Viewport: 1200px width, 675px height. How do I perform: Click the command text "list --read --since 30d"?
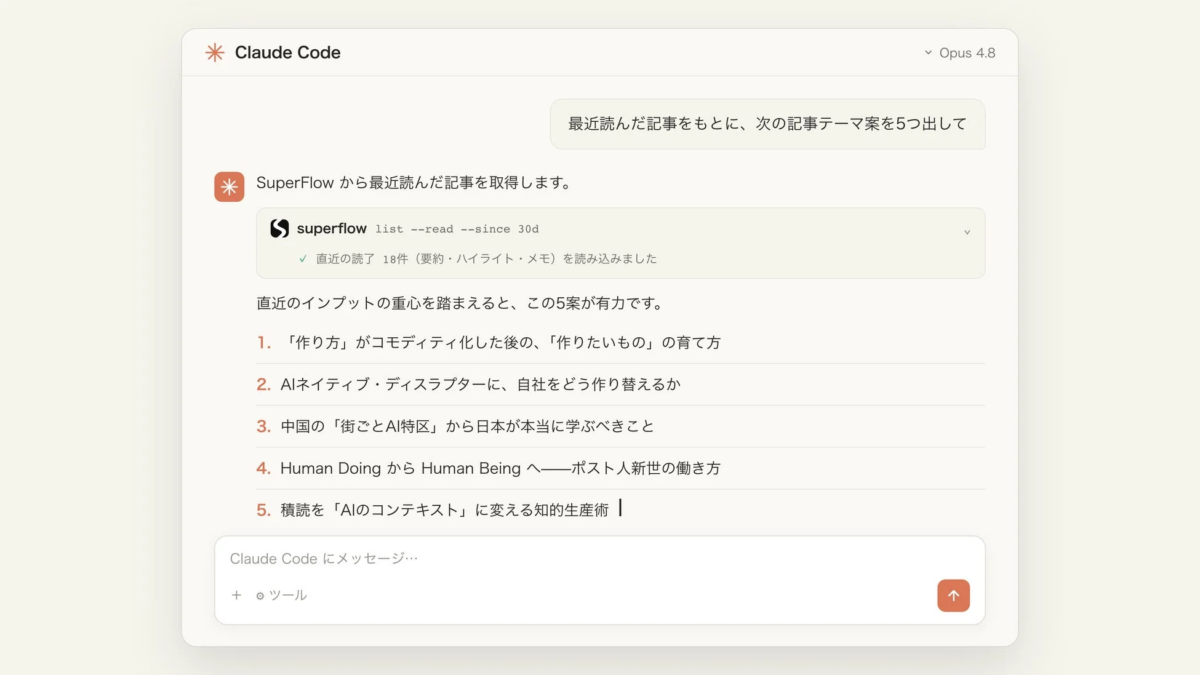point(457,229)
